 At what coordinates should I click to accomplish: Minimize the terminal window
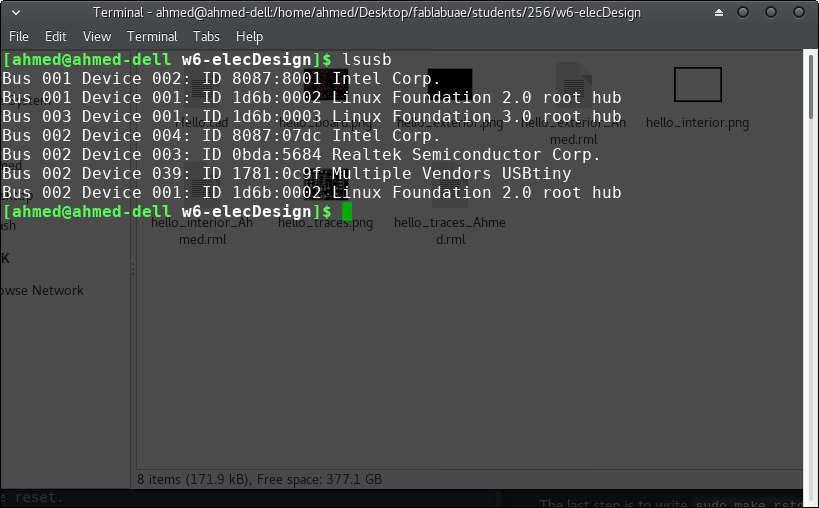coord(743,13)
